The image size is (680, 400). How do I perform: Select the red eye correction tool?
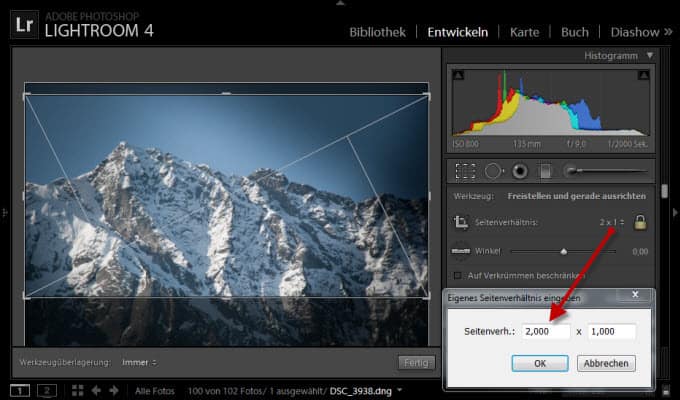tap(519, 171)
